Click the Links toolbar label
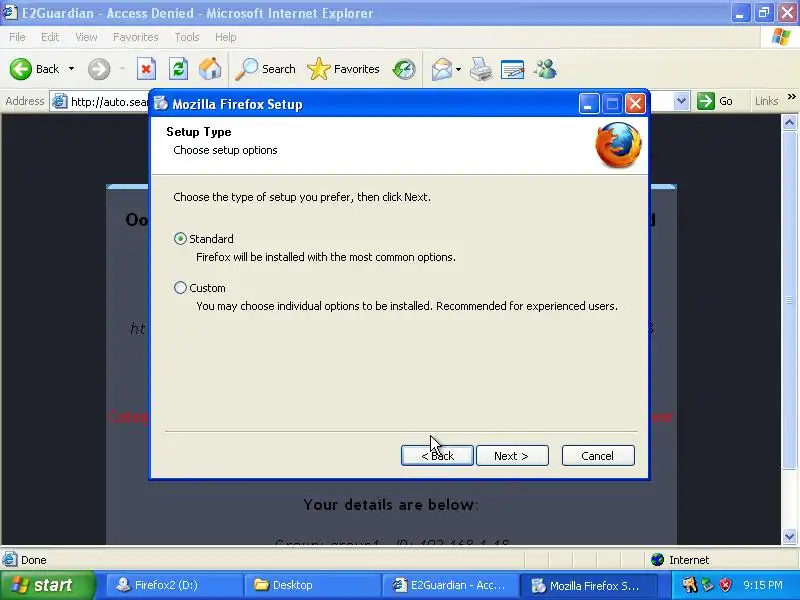 pos(766,101)
